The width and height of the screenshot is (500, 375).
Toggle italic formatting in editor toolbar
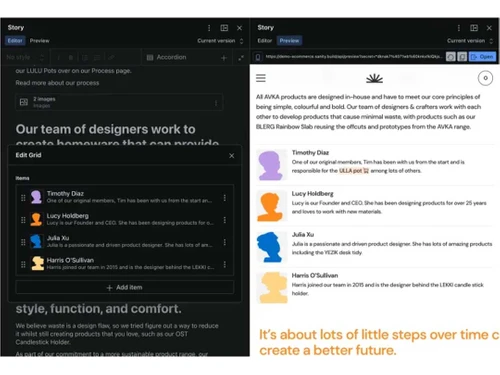[x=58, y=58]
